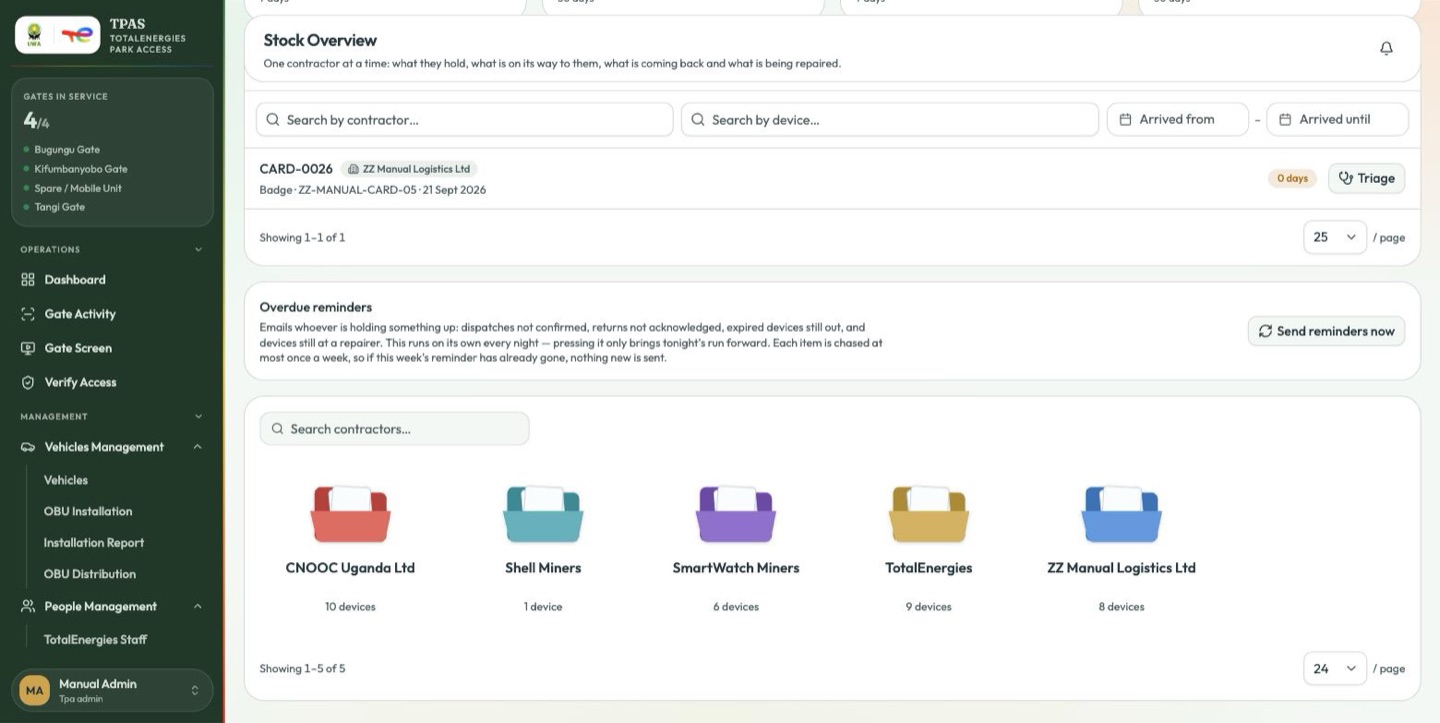Click the Gate Screen monitor icon

pos(28,348)
